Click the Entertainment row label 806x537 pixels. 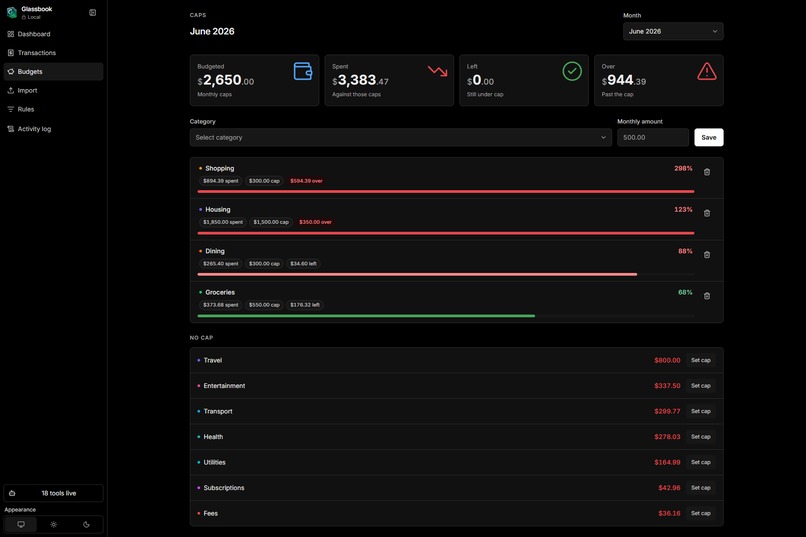224,386
